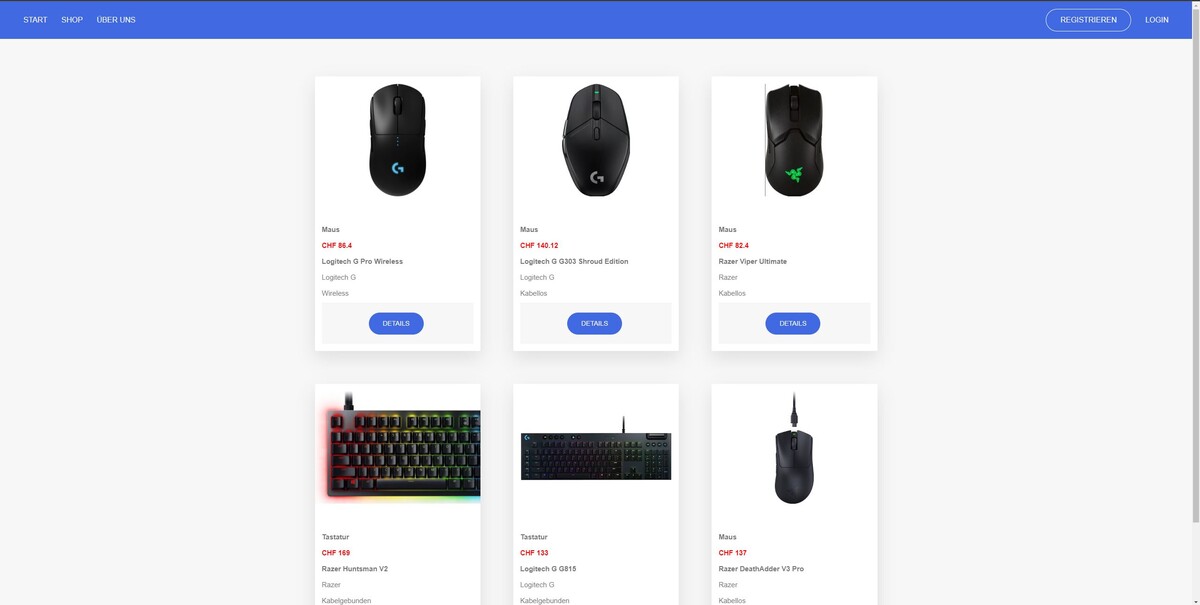Go to the SHOP page
The image size is (1200, 605).
click(72, 20)
